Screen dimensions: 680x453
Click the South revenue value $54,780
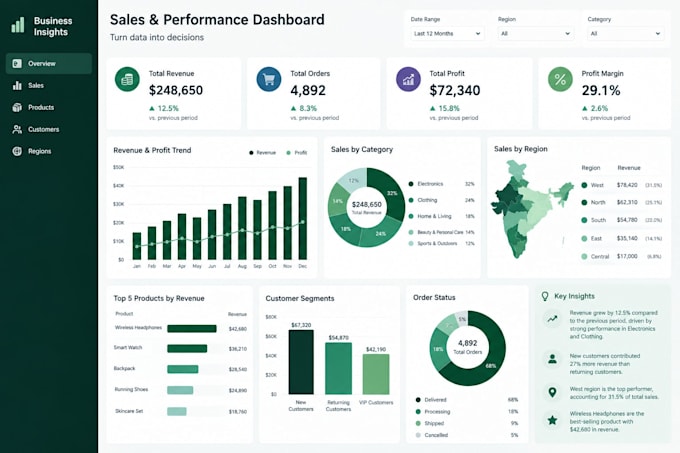(627, 220)
